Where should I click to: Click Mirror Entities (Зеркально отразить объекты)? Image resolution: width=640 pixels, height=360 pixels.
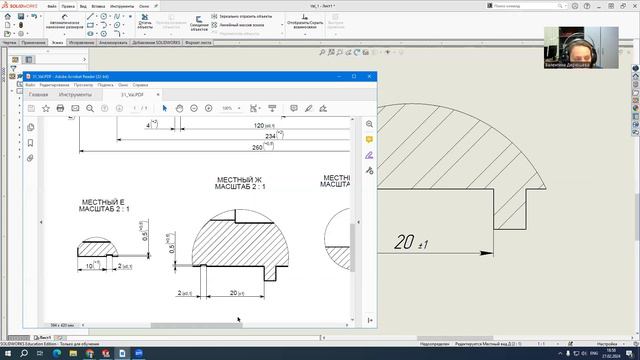tap(242, 16)
